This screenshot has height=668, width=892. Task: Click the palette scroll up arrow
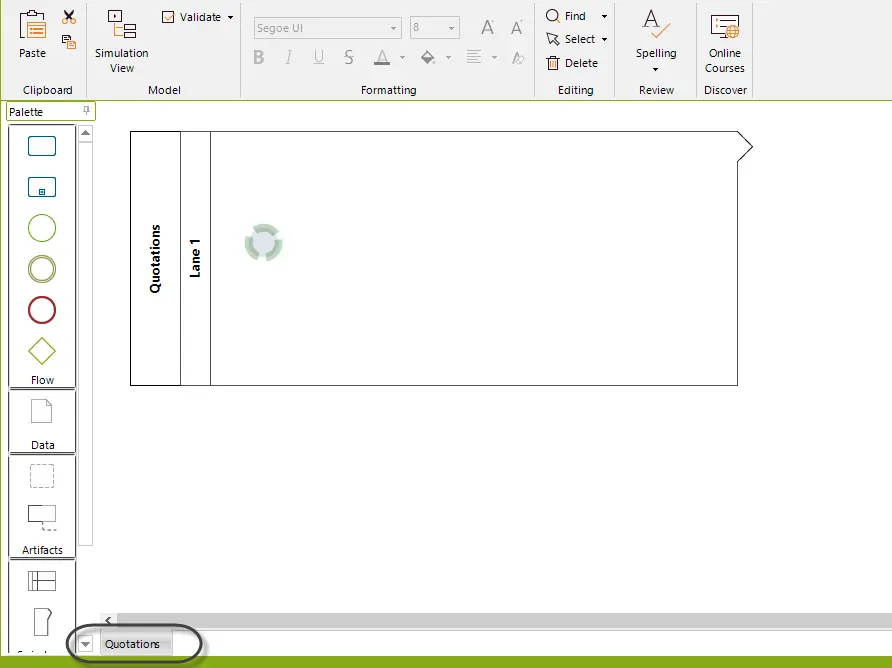pyautogui.click(x=85, y=133)
